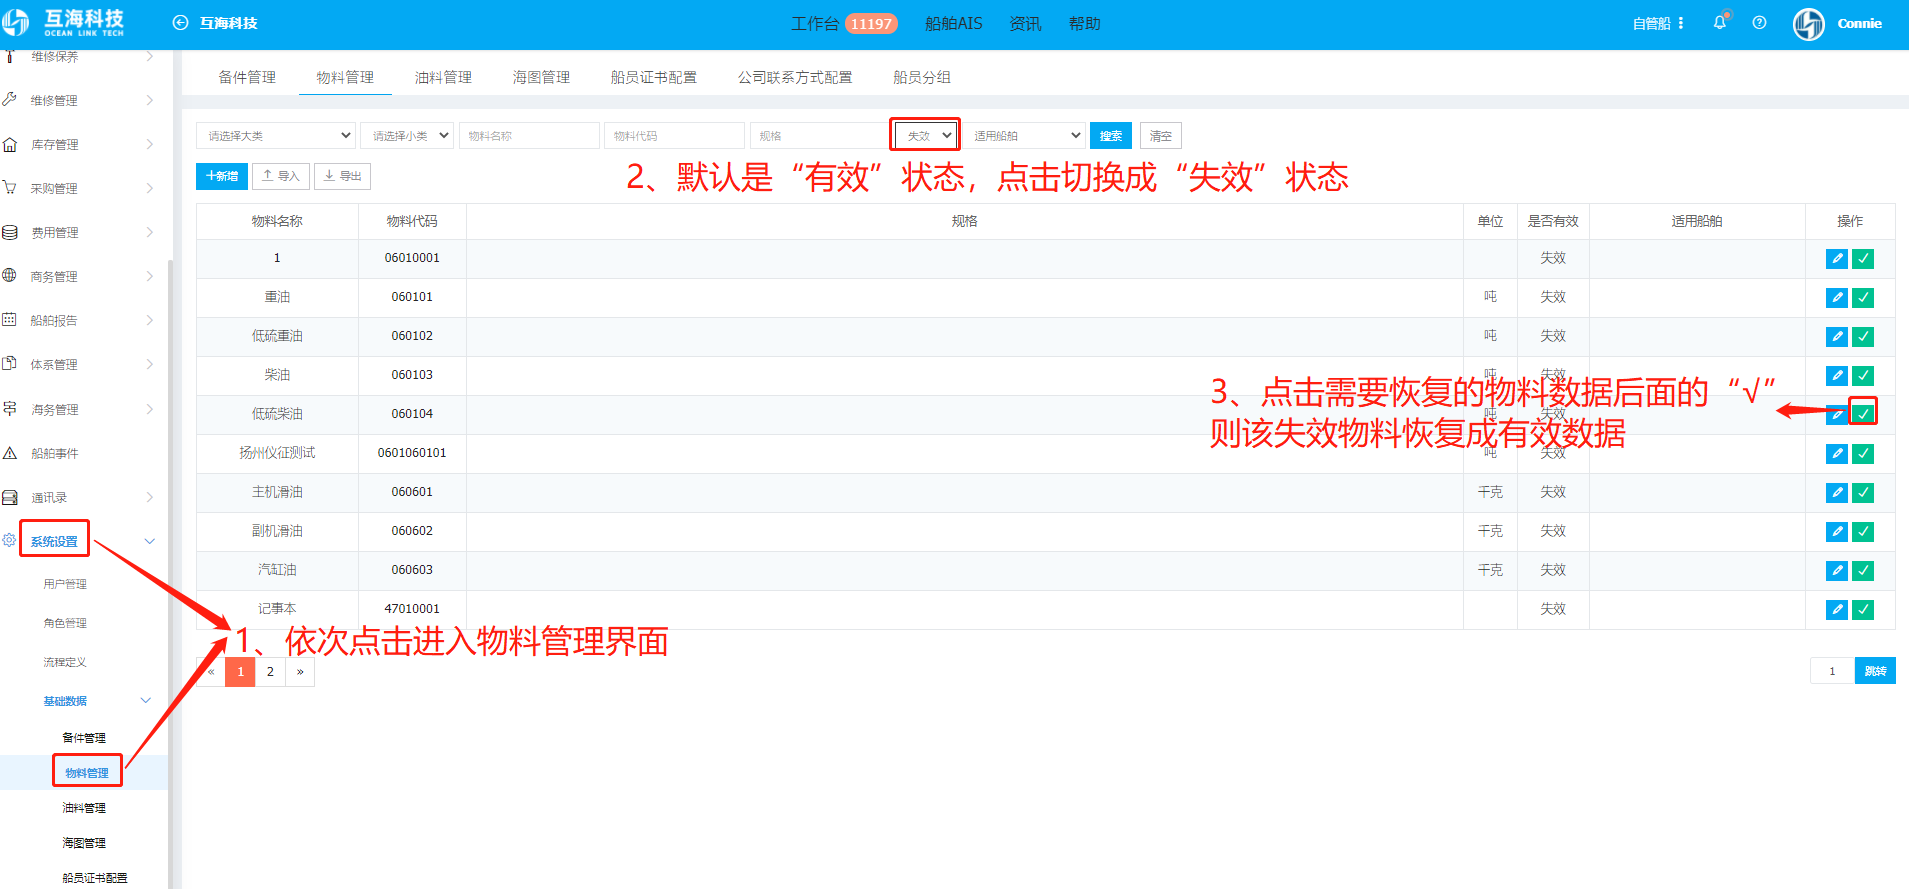Viewport: 1909px width, 889px height.
Task: Restore 记事本 using the green checkmark
Action: click(1863, 610)
